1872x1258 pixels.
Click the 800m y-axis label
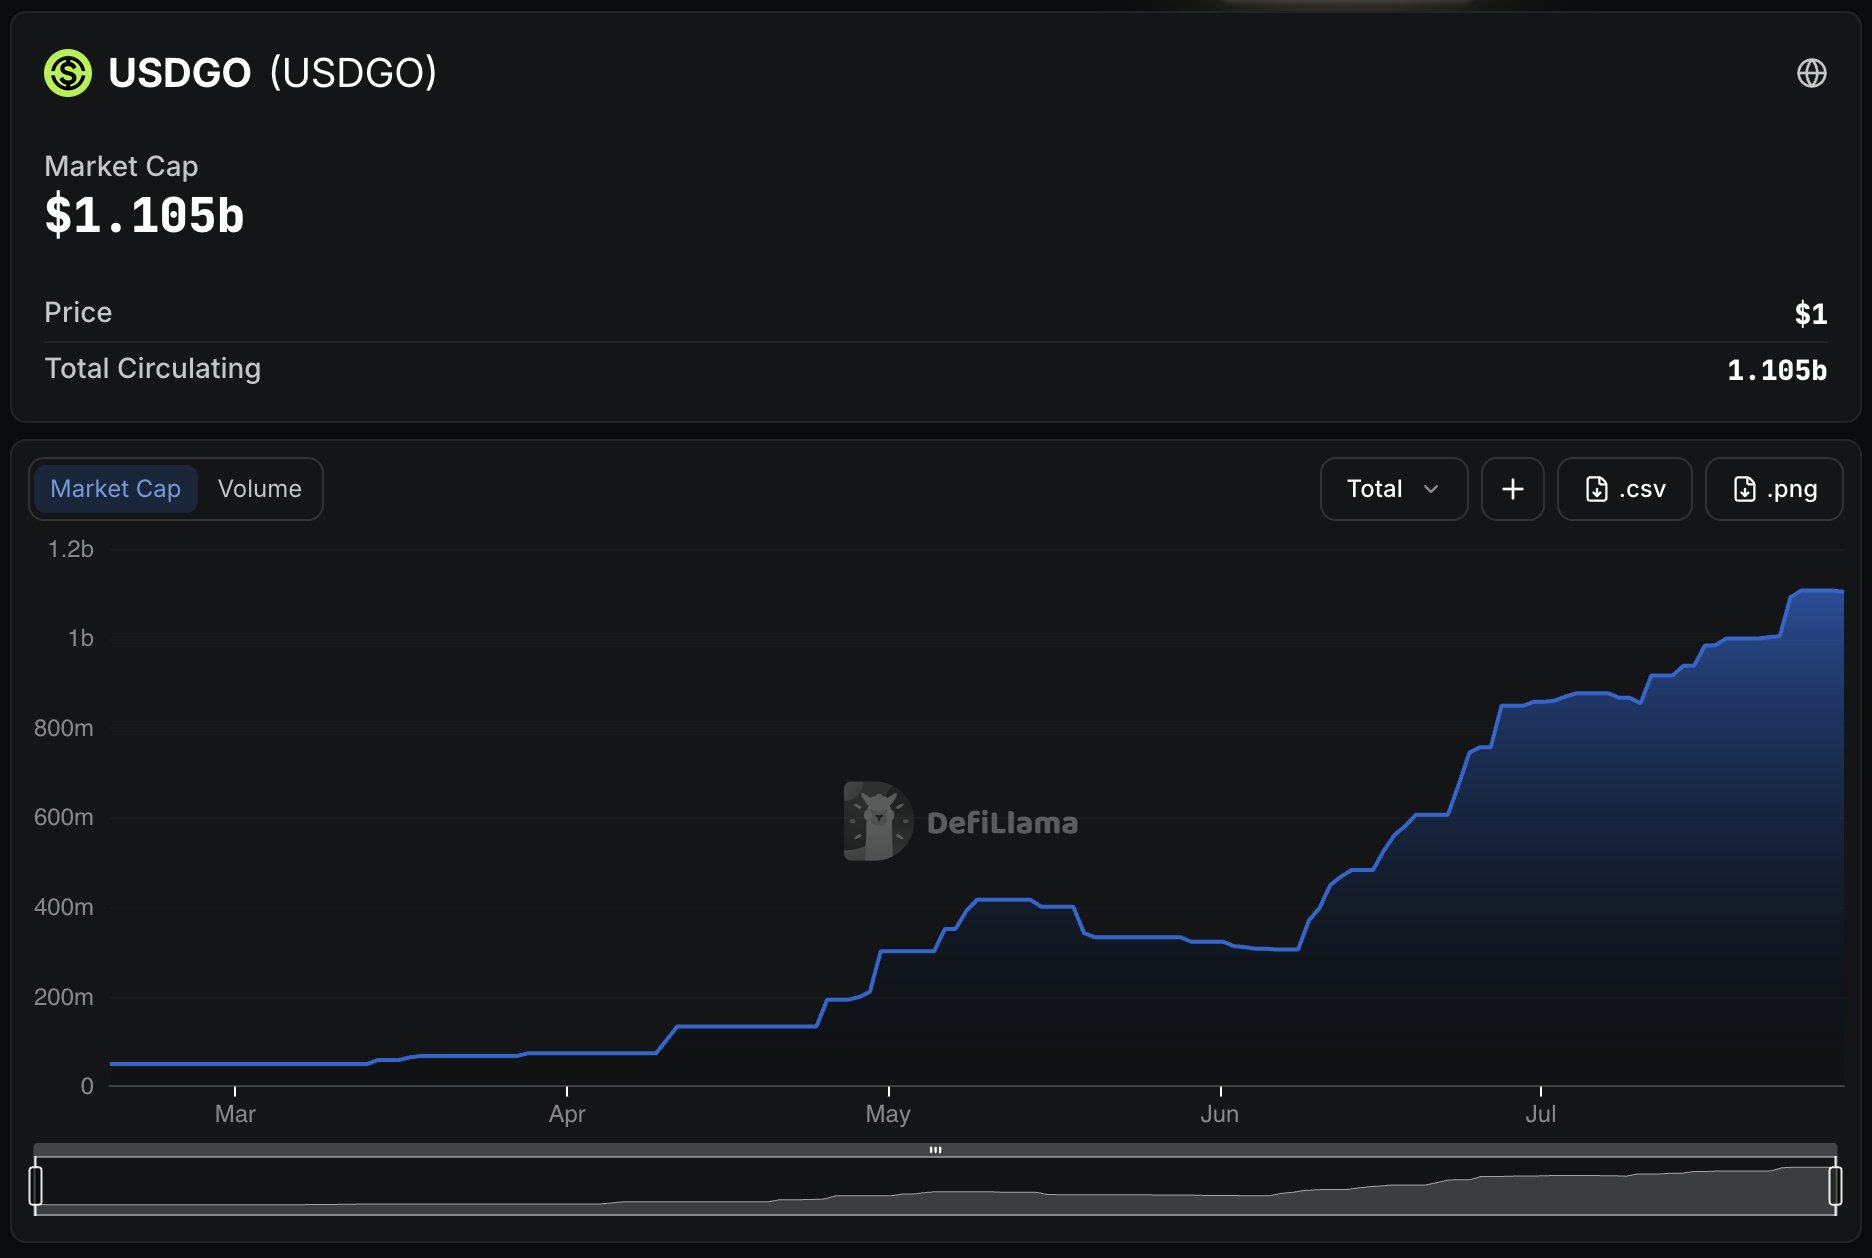[x=64, y=728]
